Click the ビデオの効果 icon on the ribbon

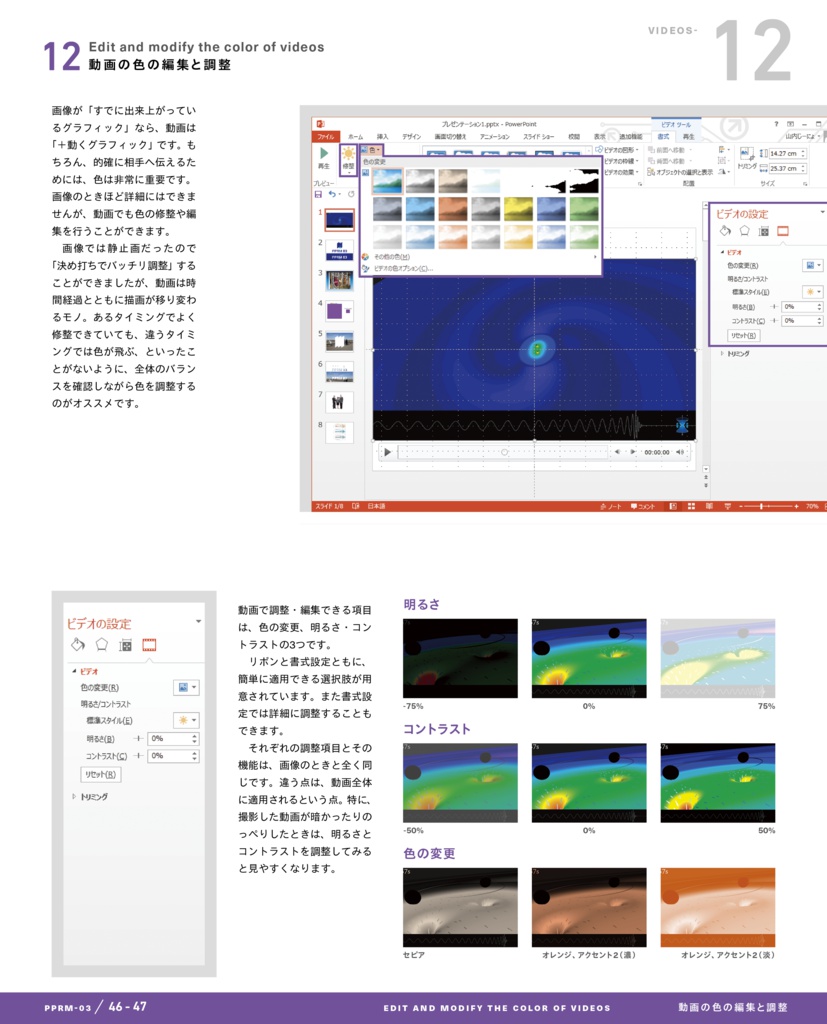(618, 171)
